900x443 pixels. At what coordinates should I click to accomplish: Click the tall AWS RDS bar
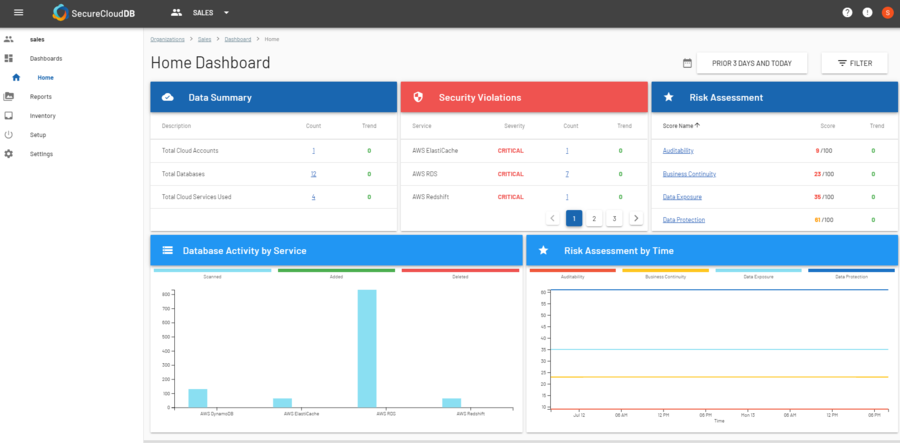(x=367, y=348)
